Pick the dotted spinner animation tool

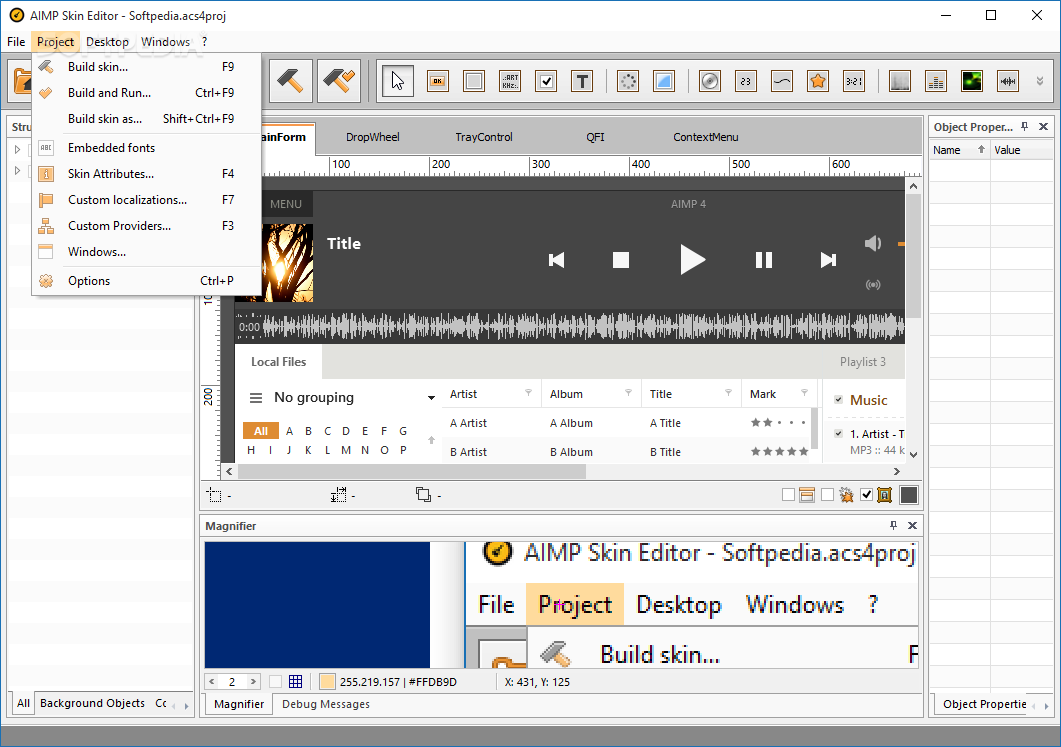[628, 82]
